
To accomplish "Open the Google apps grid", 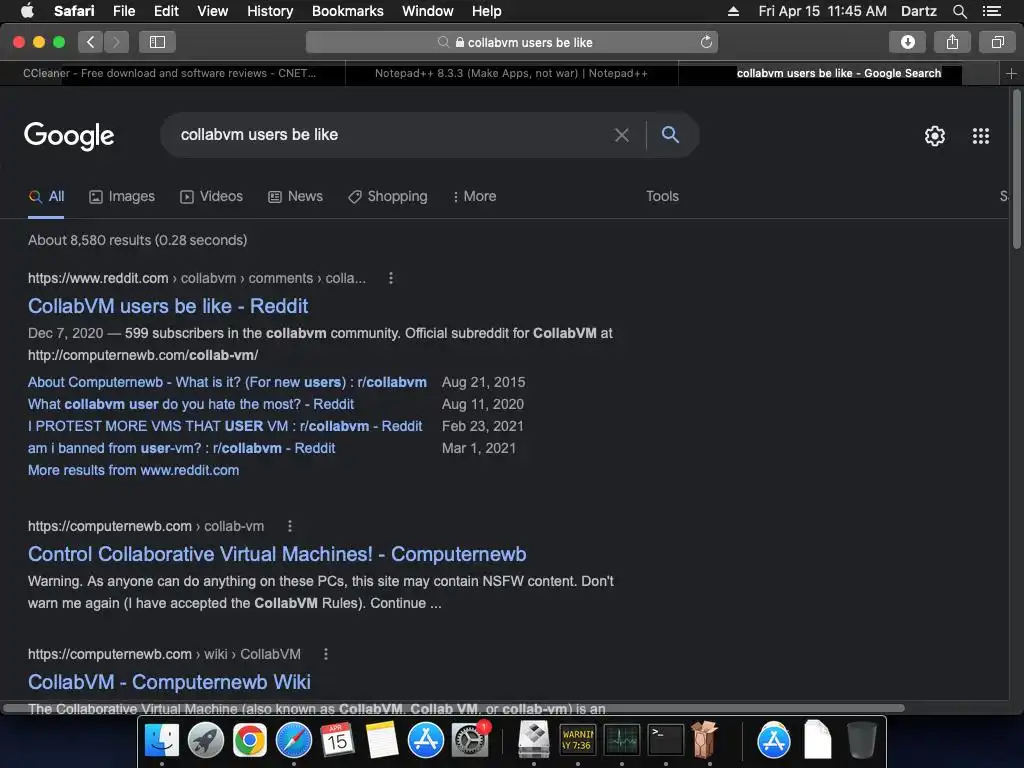I will point(980,136).
